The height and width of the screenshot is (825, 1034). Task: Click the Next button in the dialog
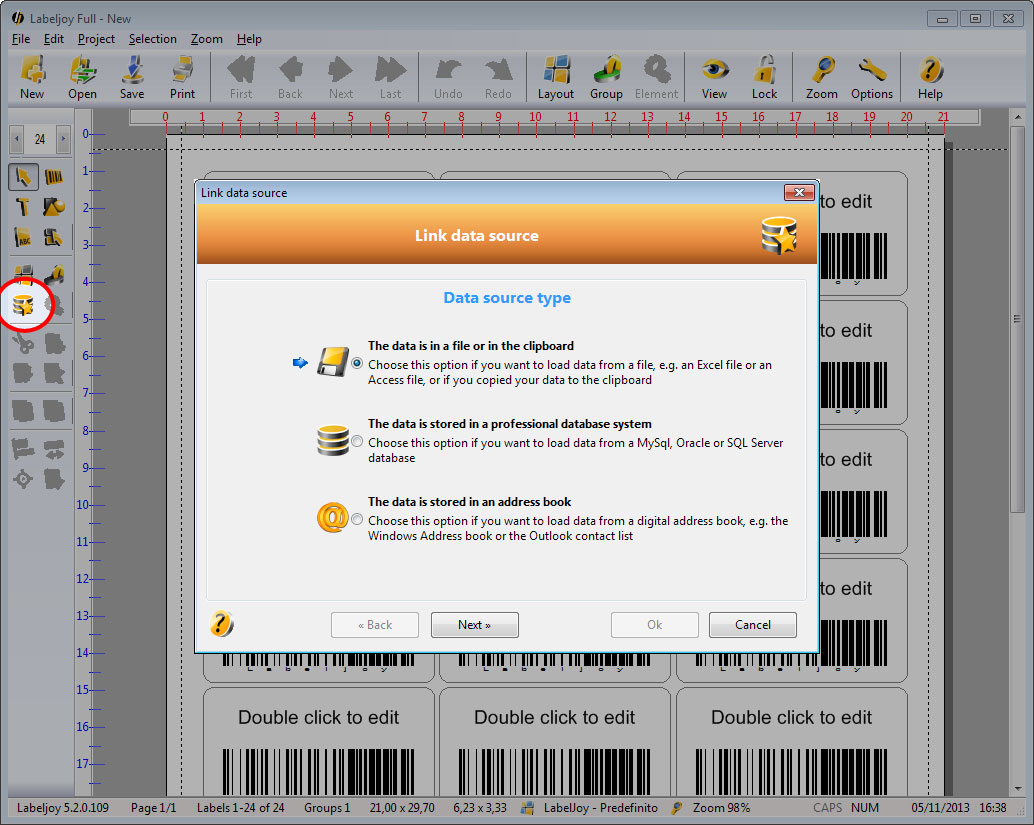[x=474, y=624]
